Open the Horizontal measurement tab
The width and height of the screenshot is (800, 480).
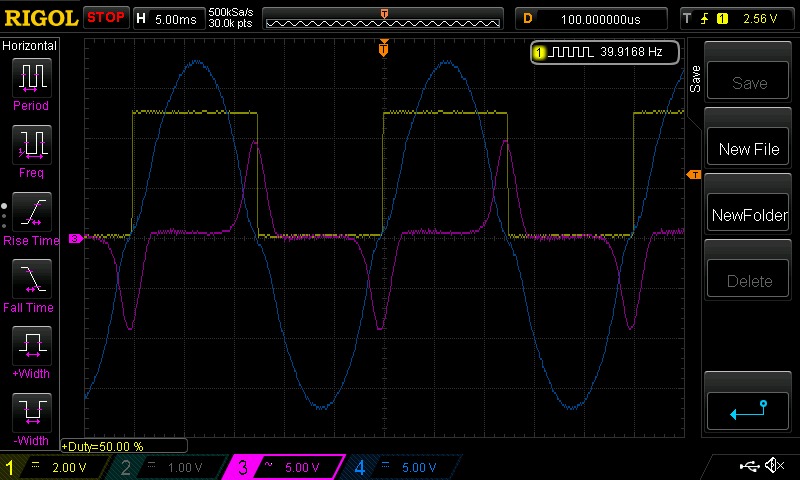pyautogui.click(x=30, y=46)
